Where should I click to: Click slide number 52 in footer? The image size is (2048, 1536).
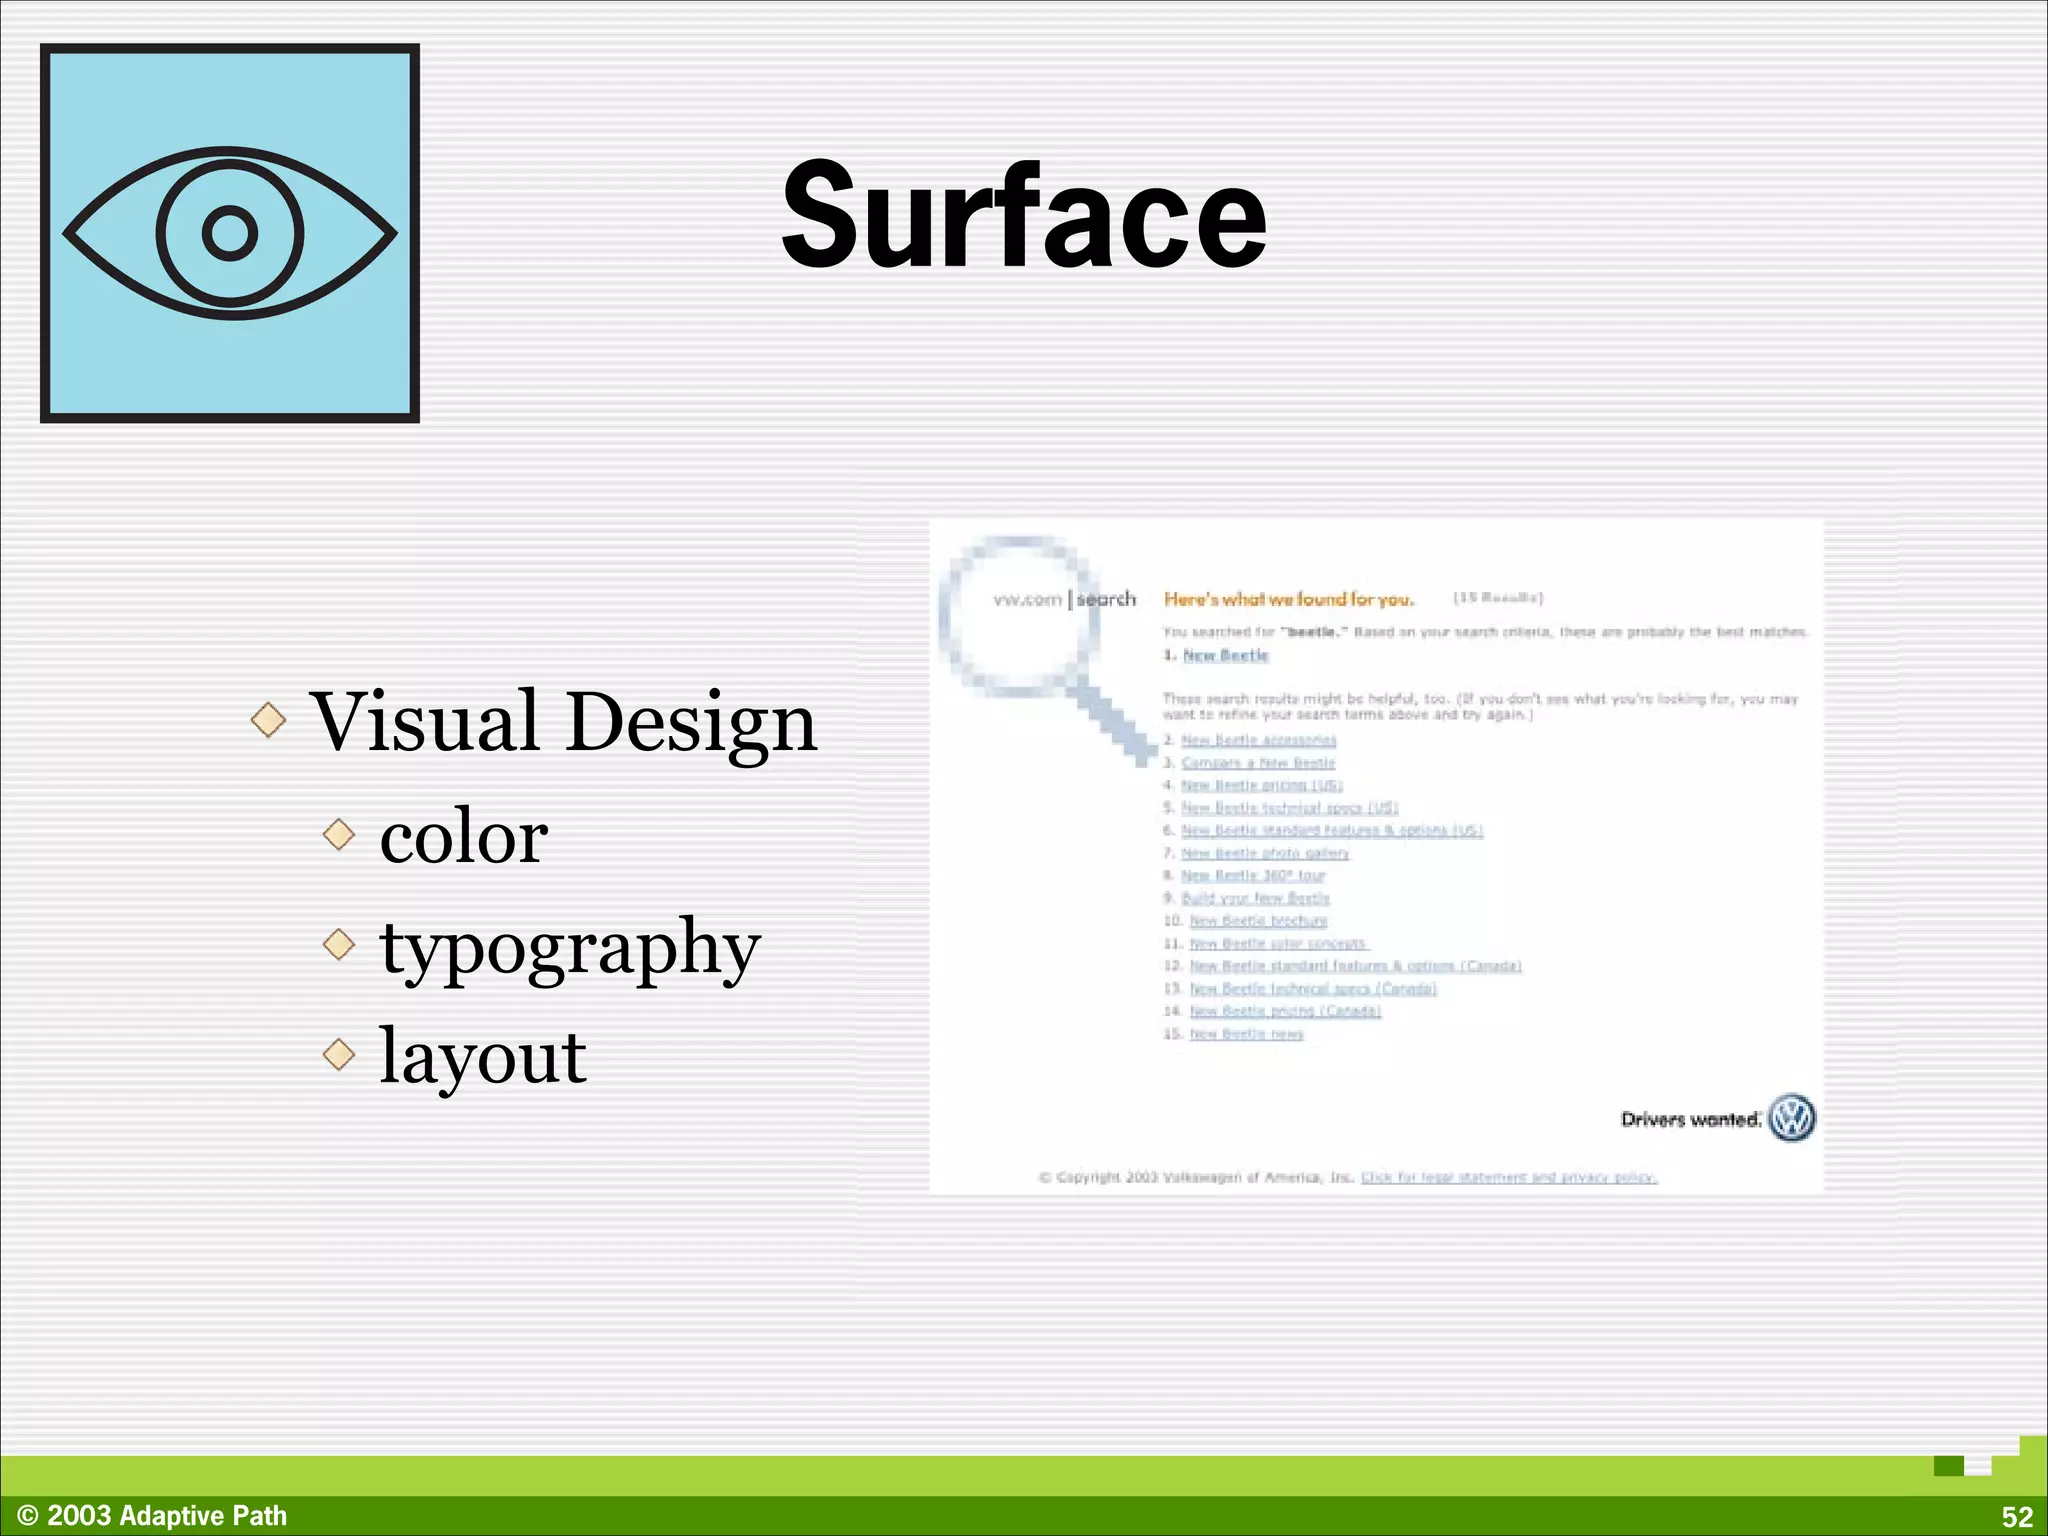coord(2017,1517)
